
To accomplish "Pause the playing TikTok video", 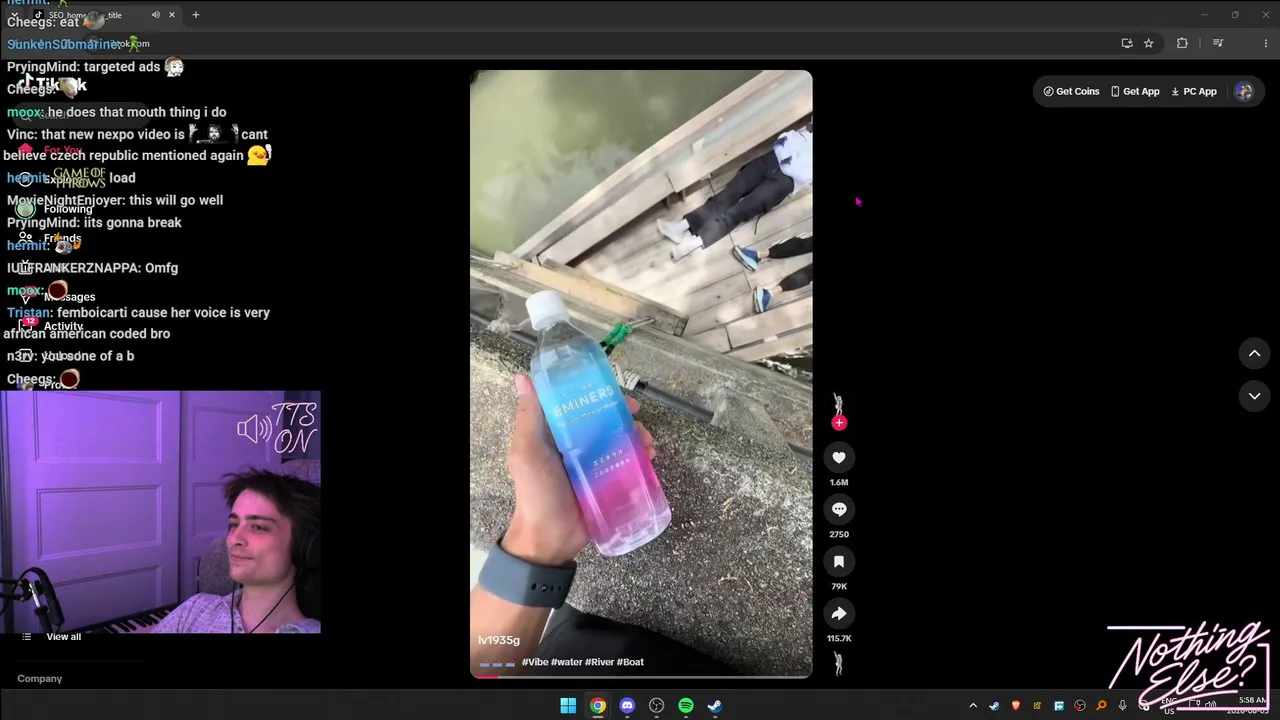I will pyautogui.click(x=641, y=374).
